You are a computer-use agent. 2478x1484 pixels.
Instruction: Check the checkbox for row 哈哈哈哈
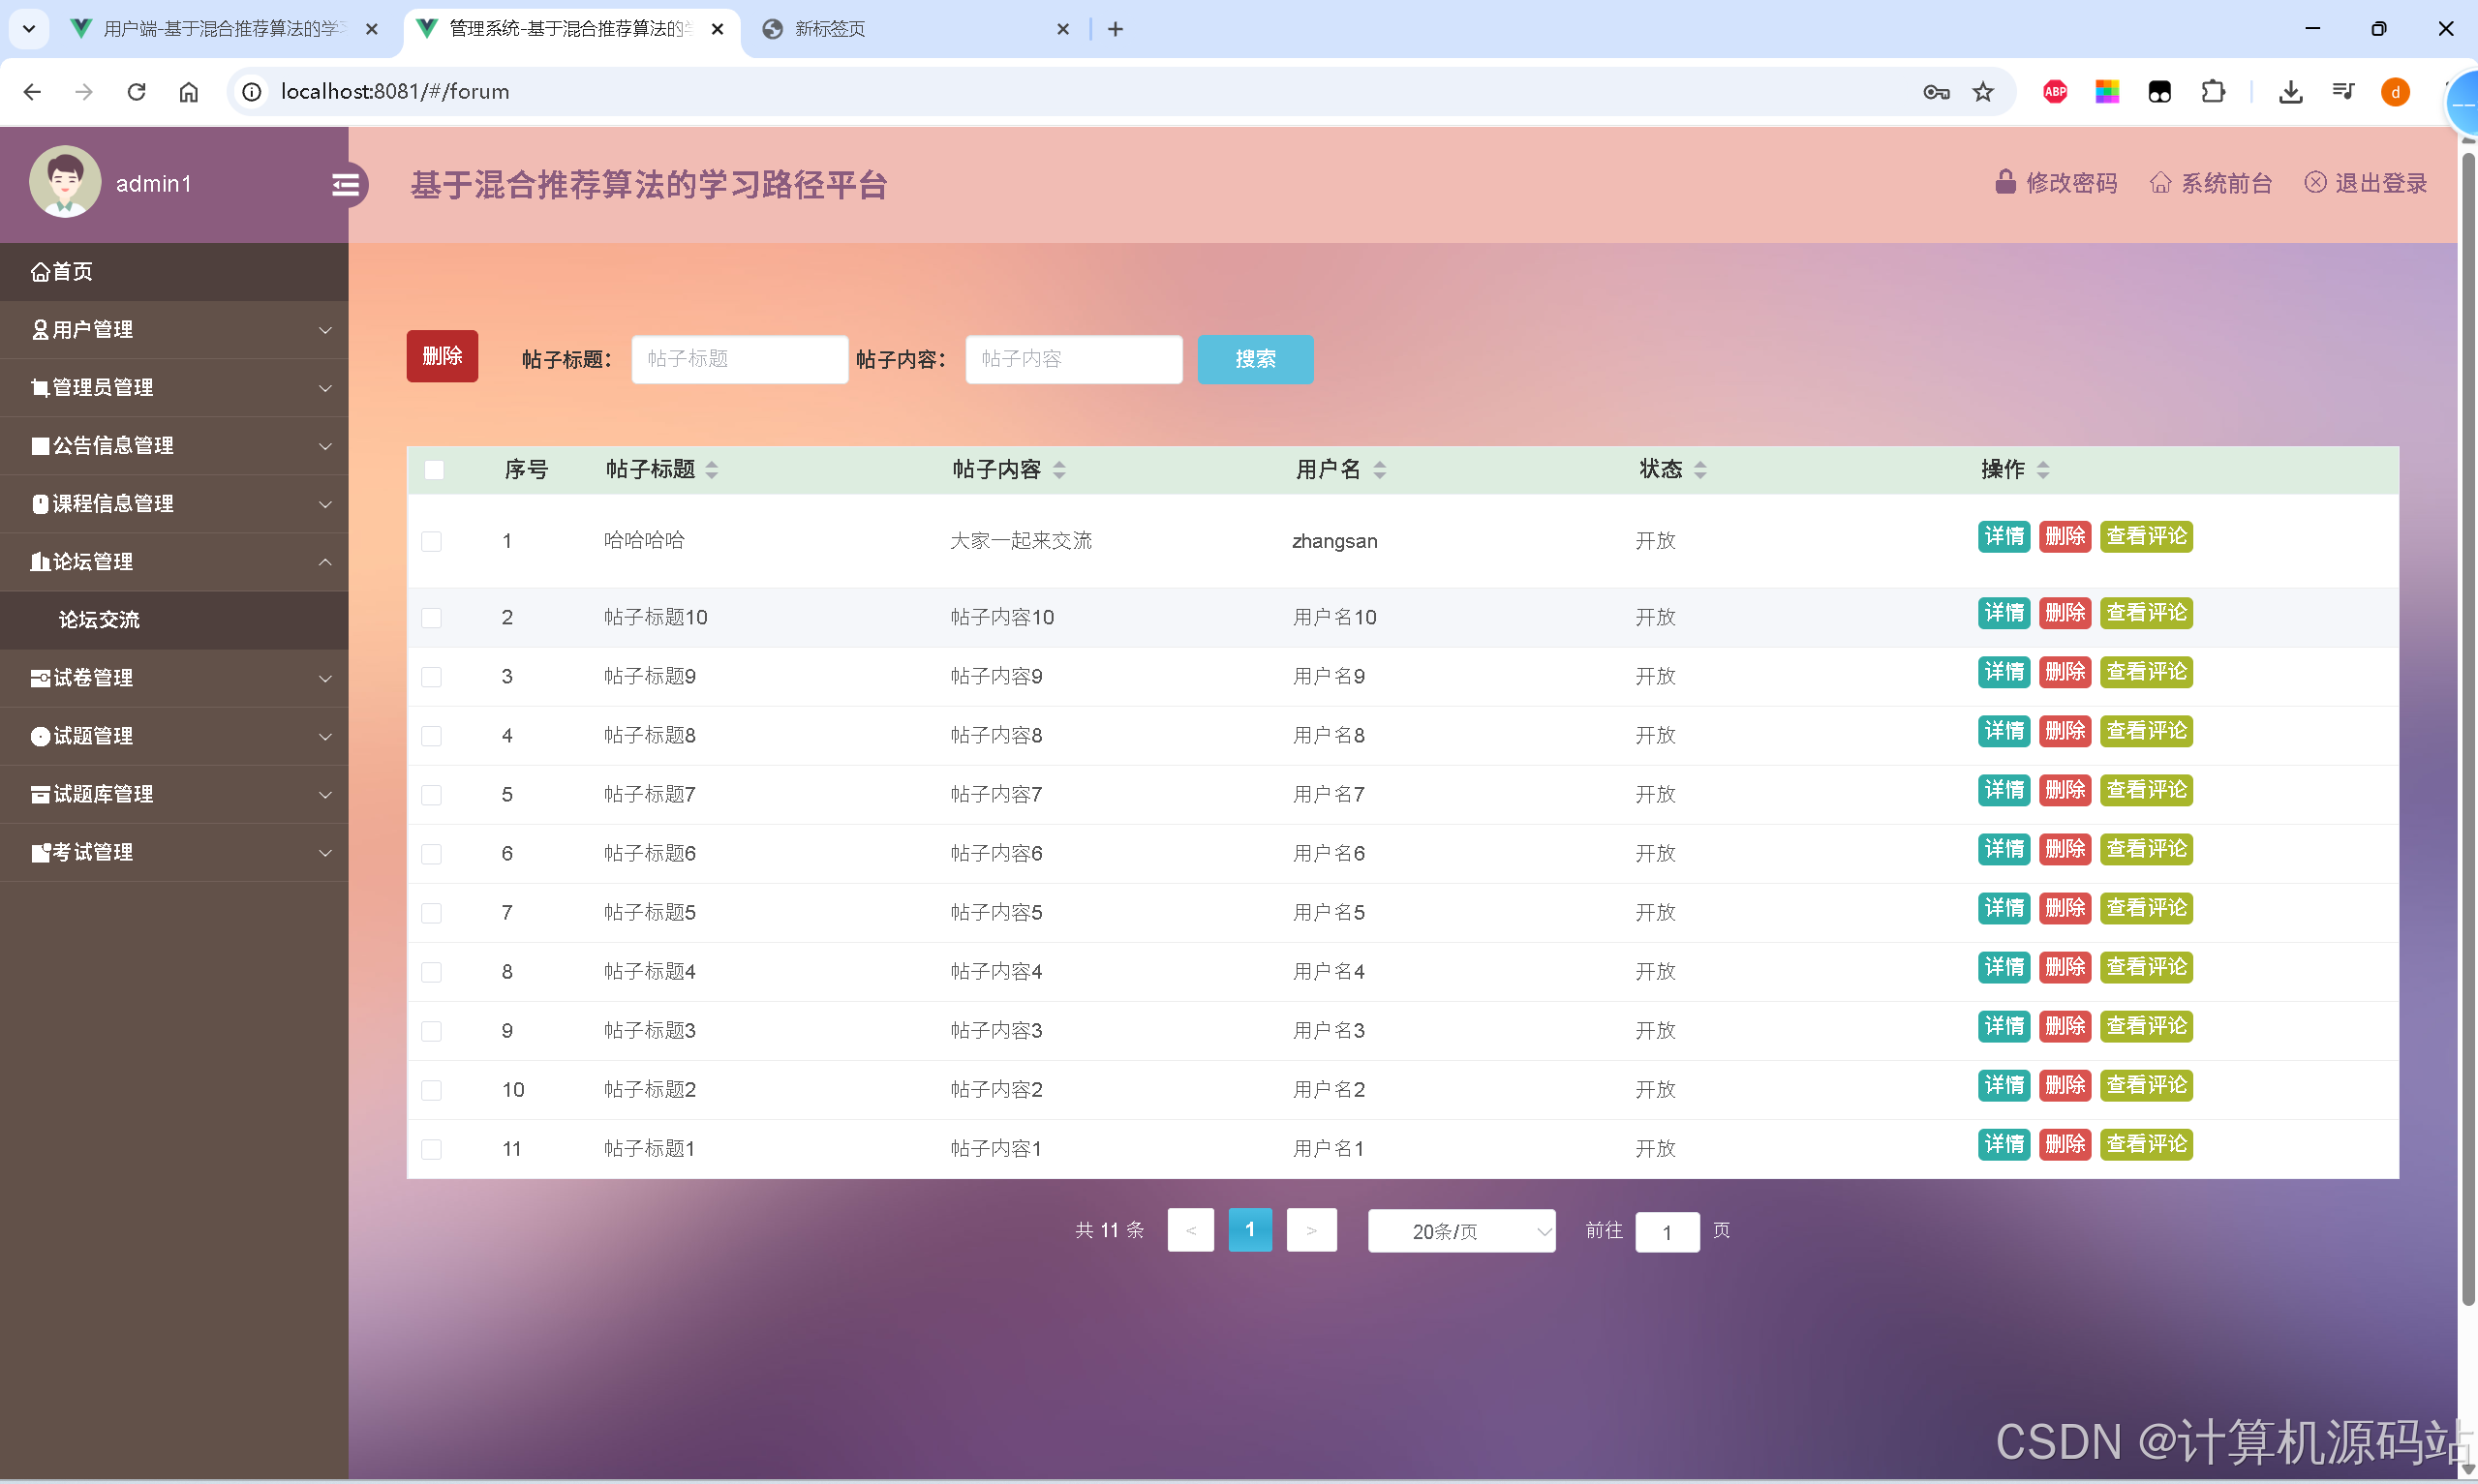pos(432,541)
